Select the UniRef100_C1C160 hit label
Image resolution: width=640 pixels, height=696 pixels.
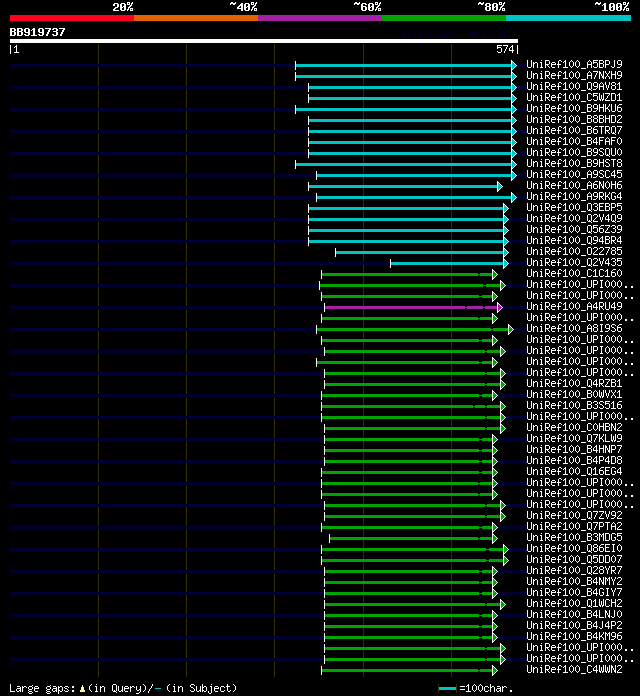click(574, 273)
